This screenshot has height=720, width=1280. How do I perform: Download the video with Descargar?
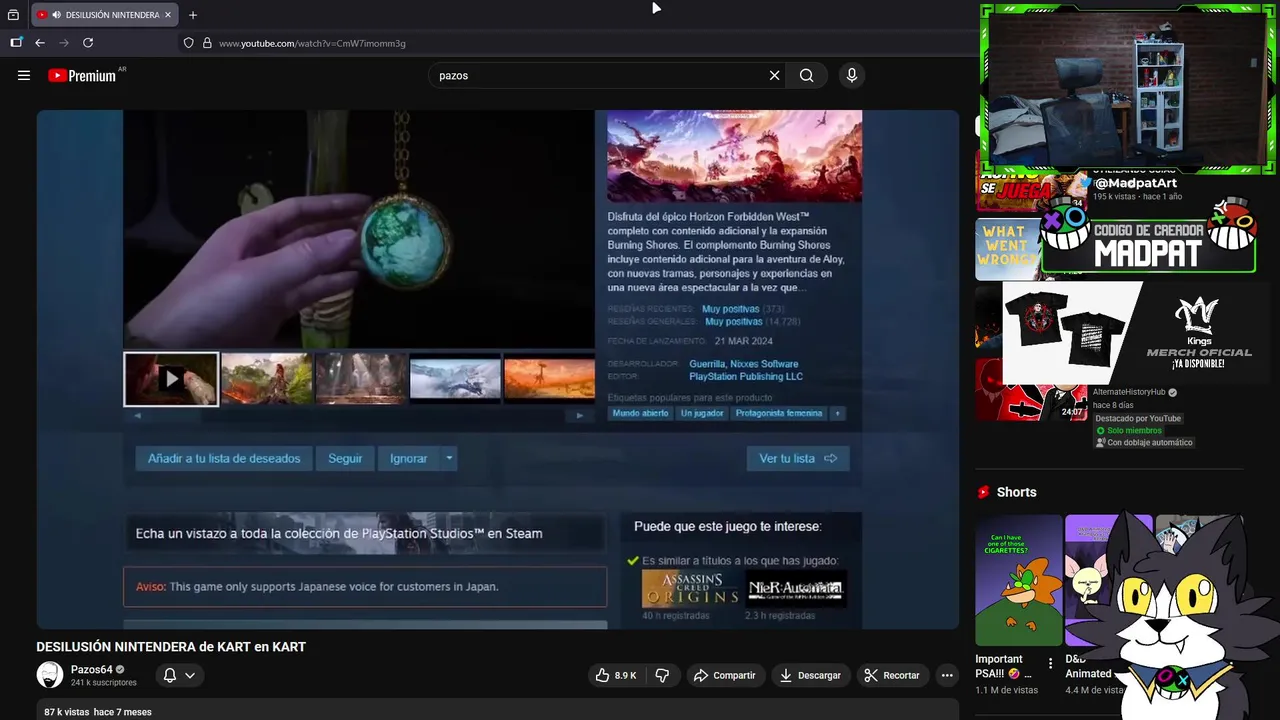(x=810, y=676)
